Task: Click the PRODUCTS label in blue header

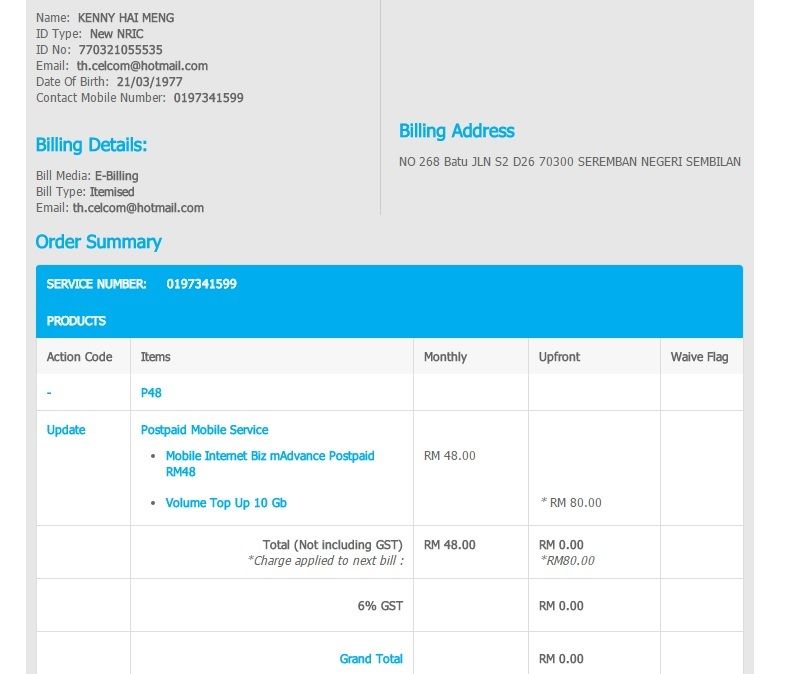Action: click(x=76, y=321)
